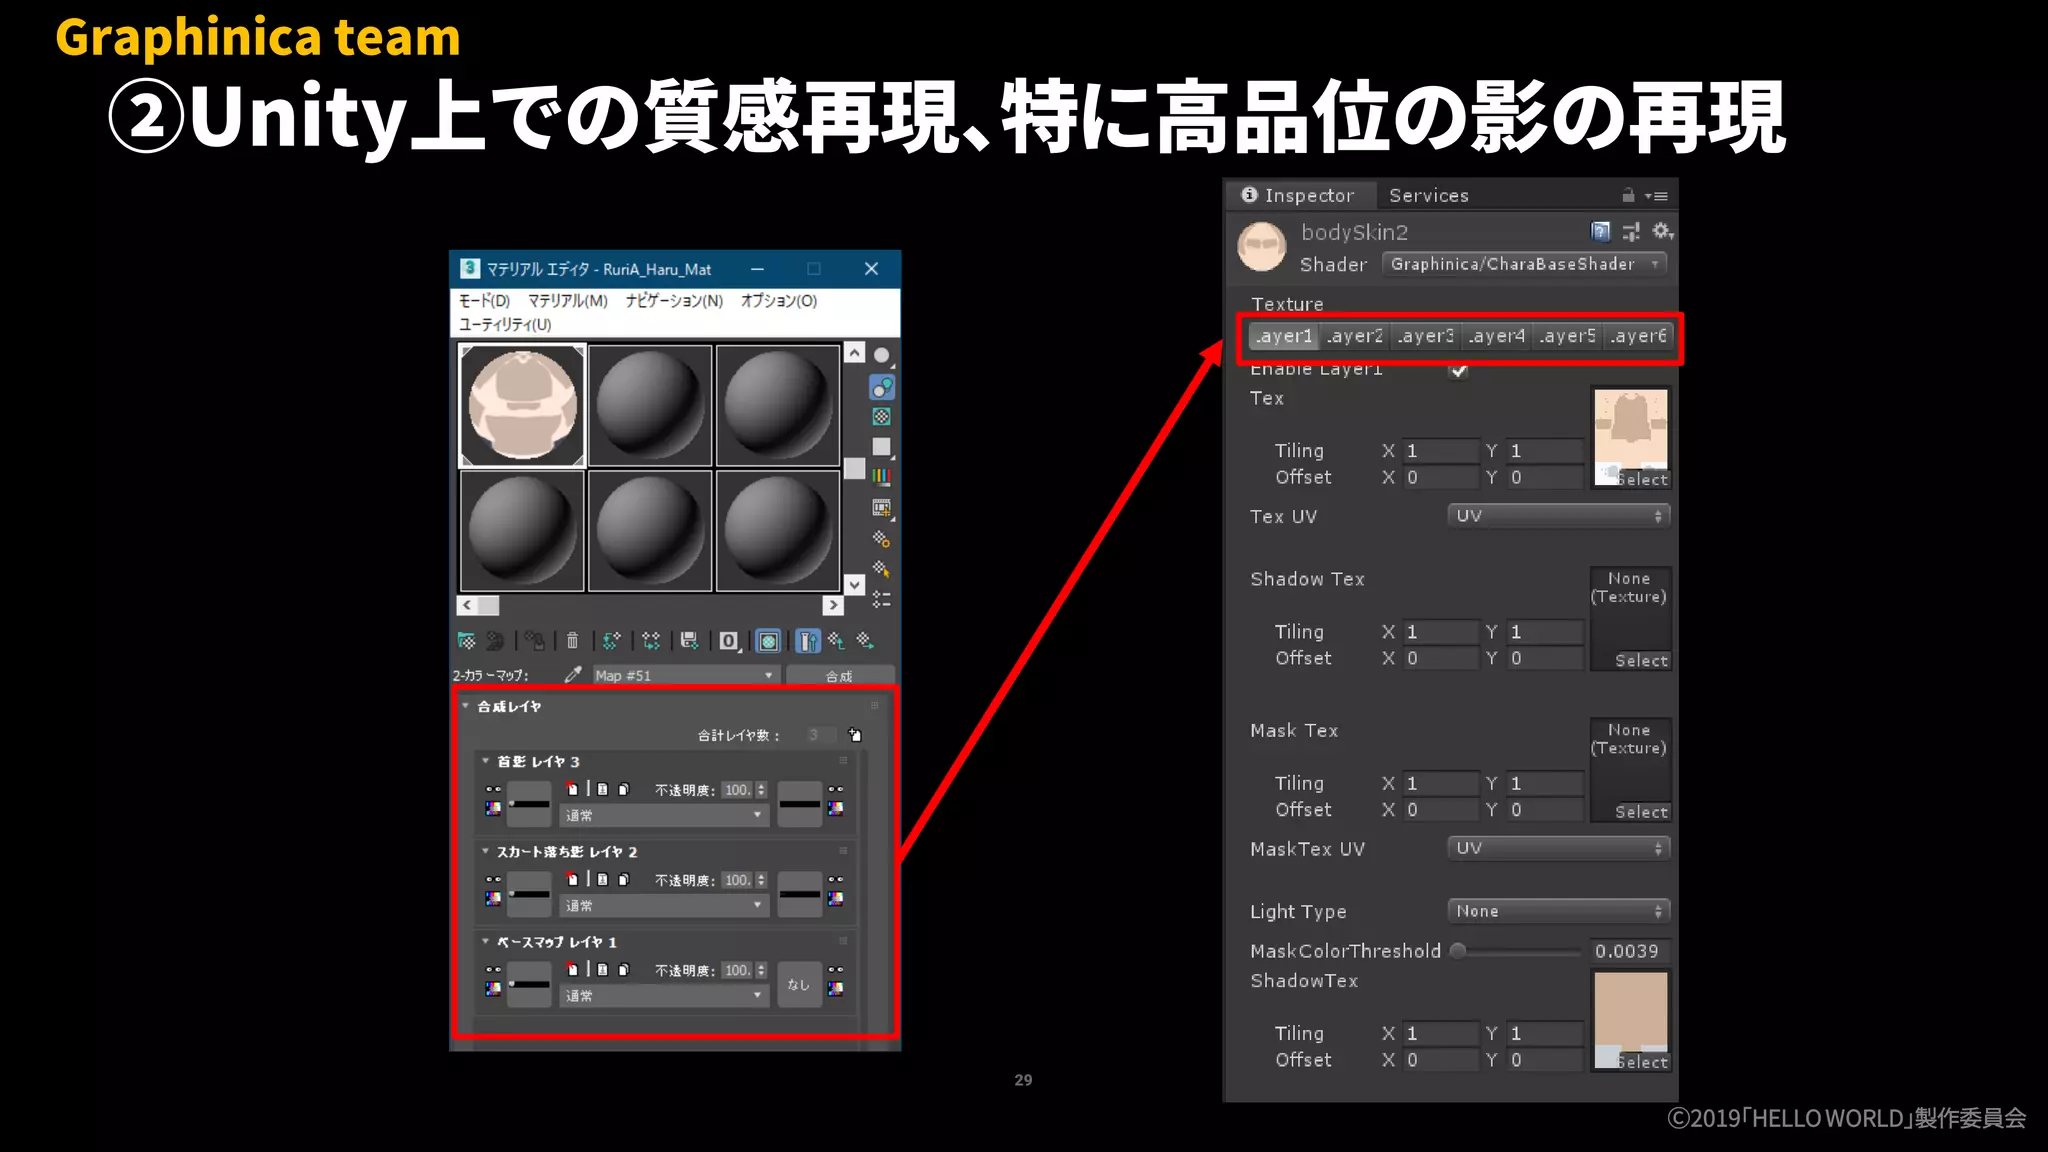Open the Unity Inspector help book icon

[x=1600, y=232]
